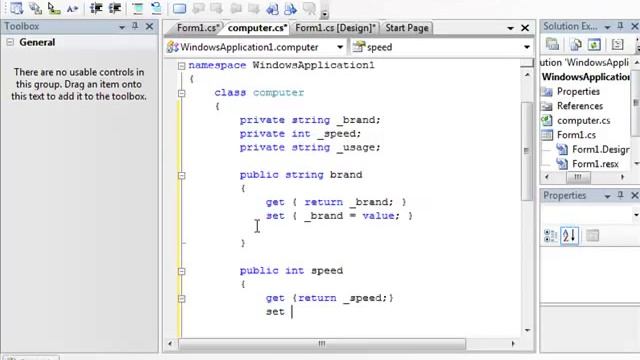Select References node in Solution Explorer
This screenshot has height=360, width=640.
(x=580, y=106)
